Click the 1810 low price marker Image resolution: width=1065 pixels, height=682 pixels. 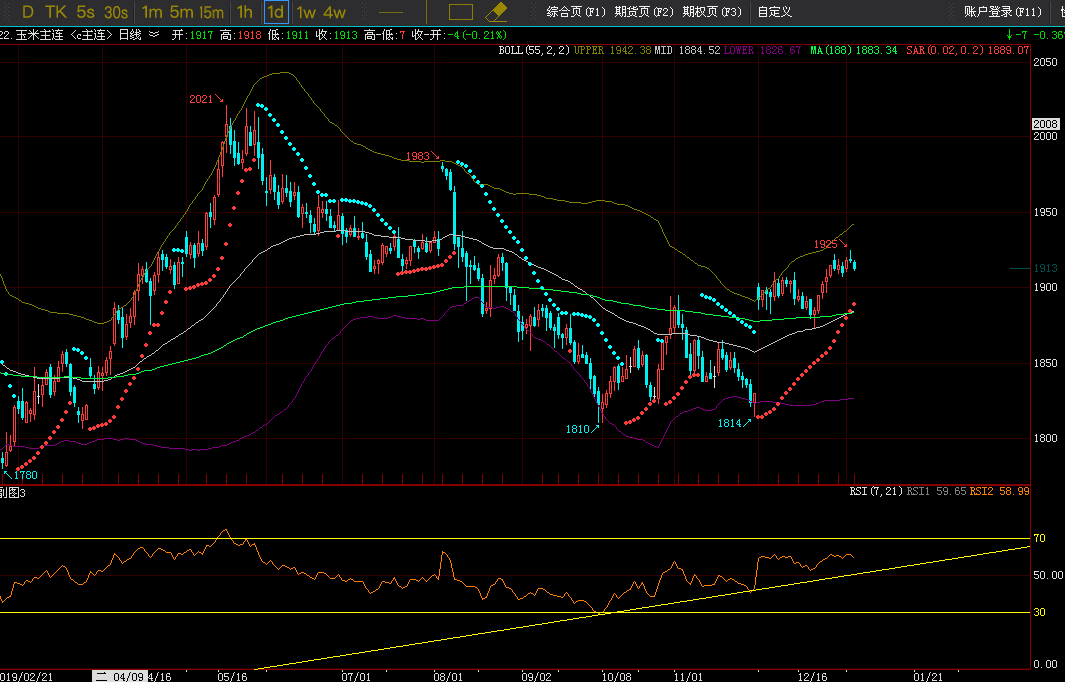pos(577,429)
